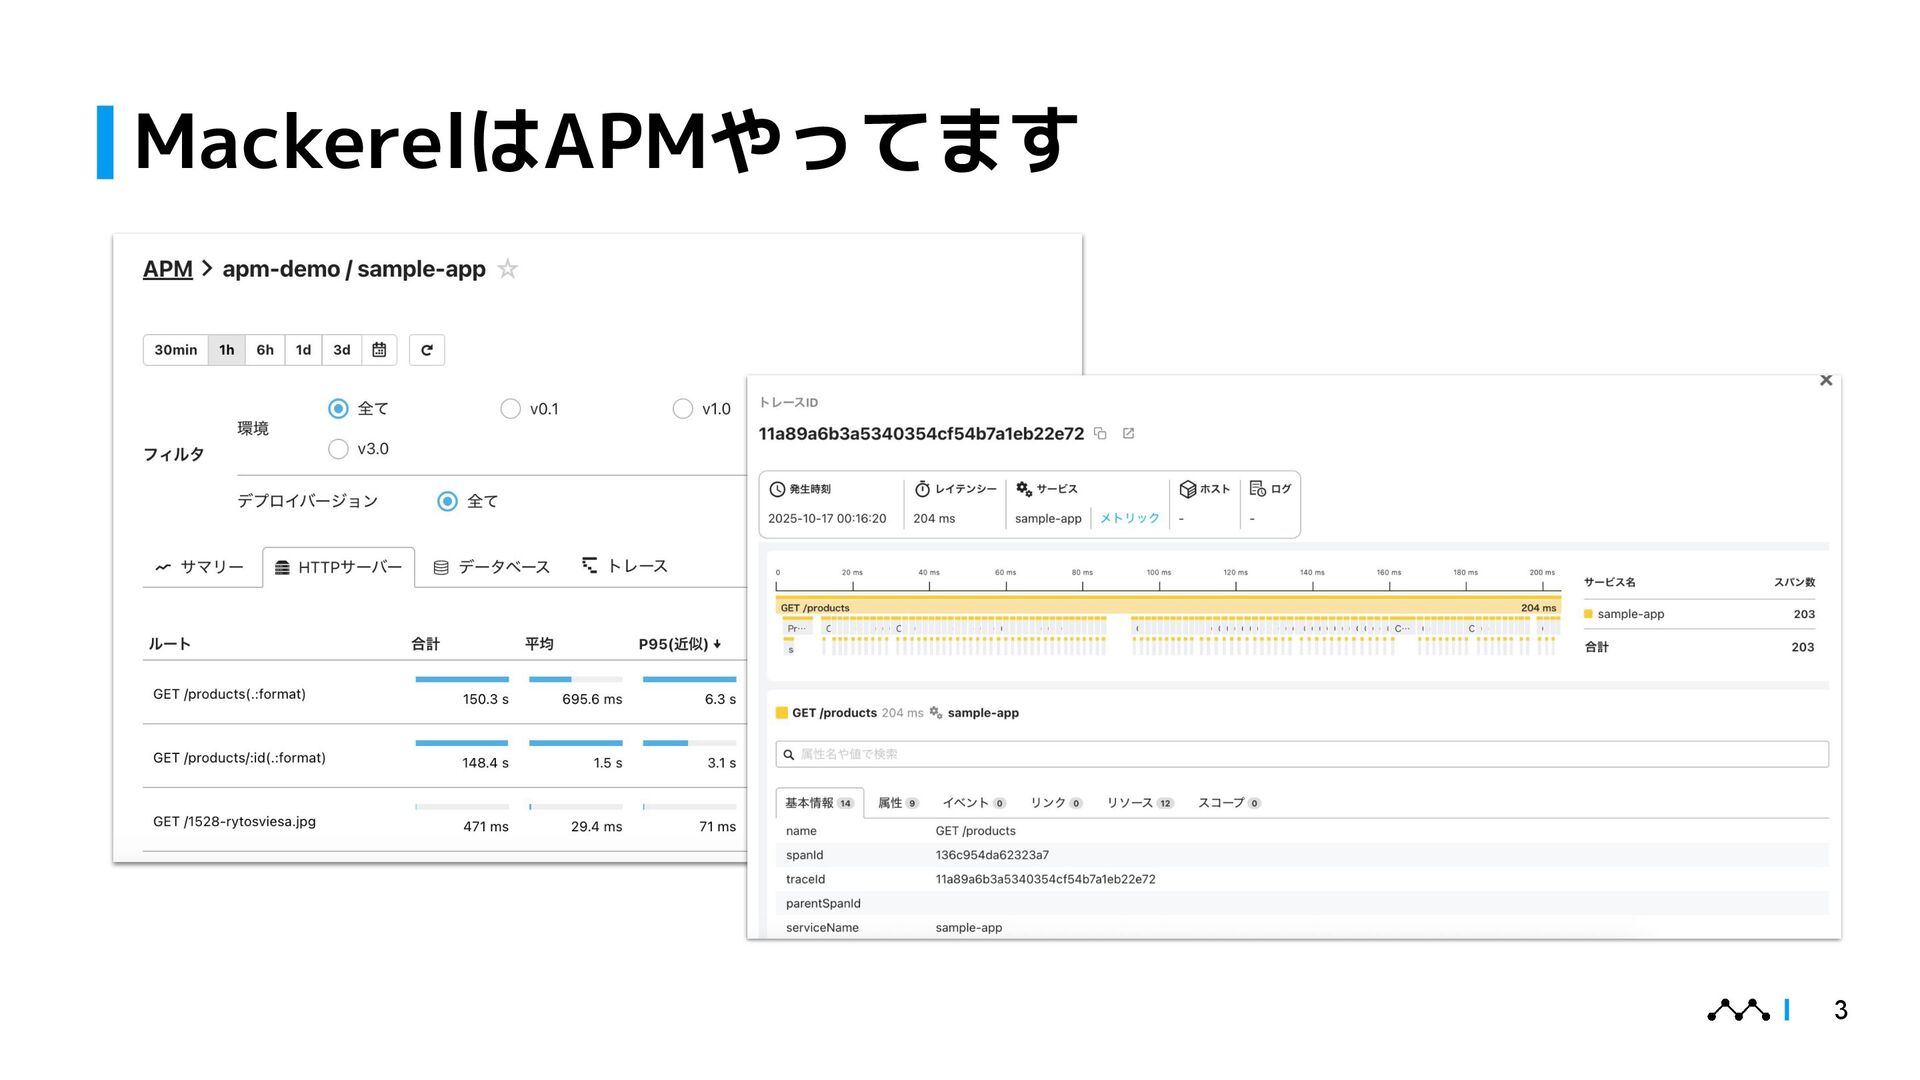This screenshot has height=1080, width=1920.
Task: Click the yellow GET /products span bar
Action: pyautogui.click(x=1166, y=608)
